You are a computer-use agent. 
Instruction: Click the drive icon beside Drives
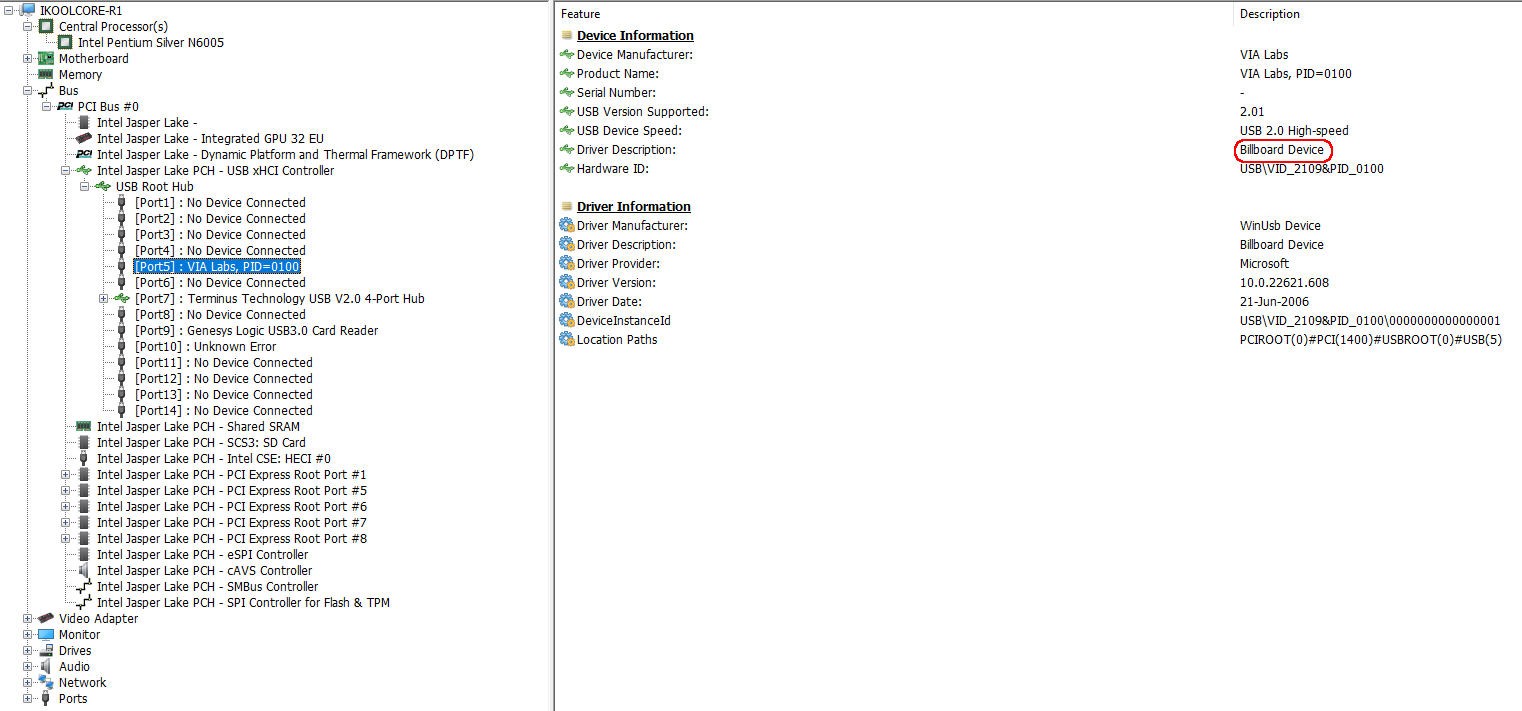coord(46,650)
